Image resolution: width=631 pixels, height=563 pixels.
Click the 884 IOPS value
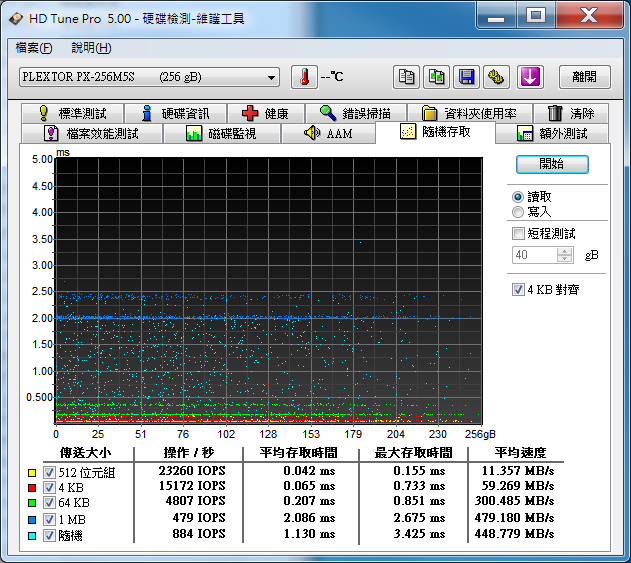pyautogui.click(x=199, y=534)
